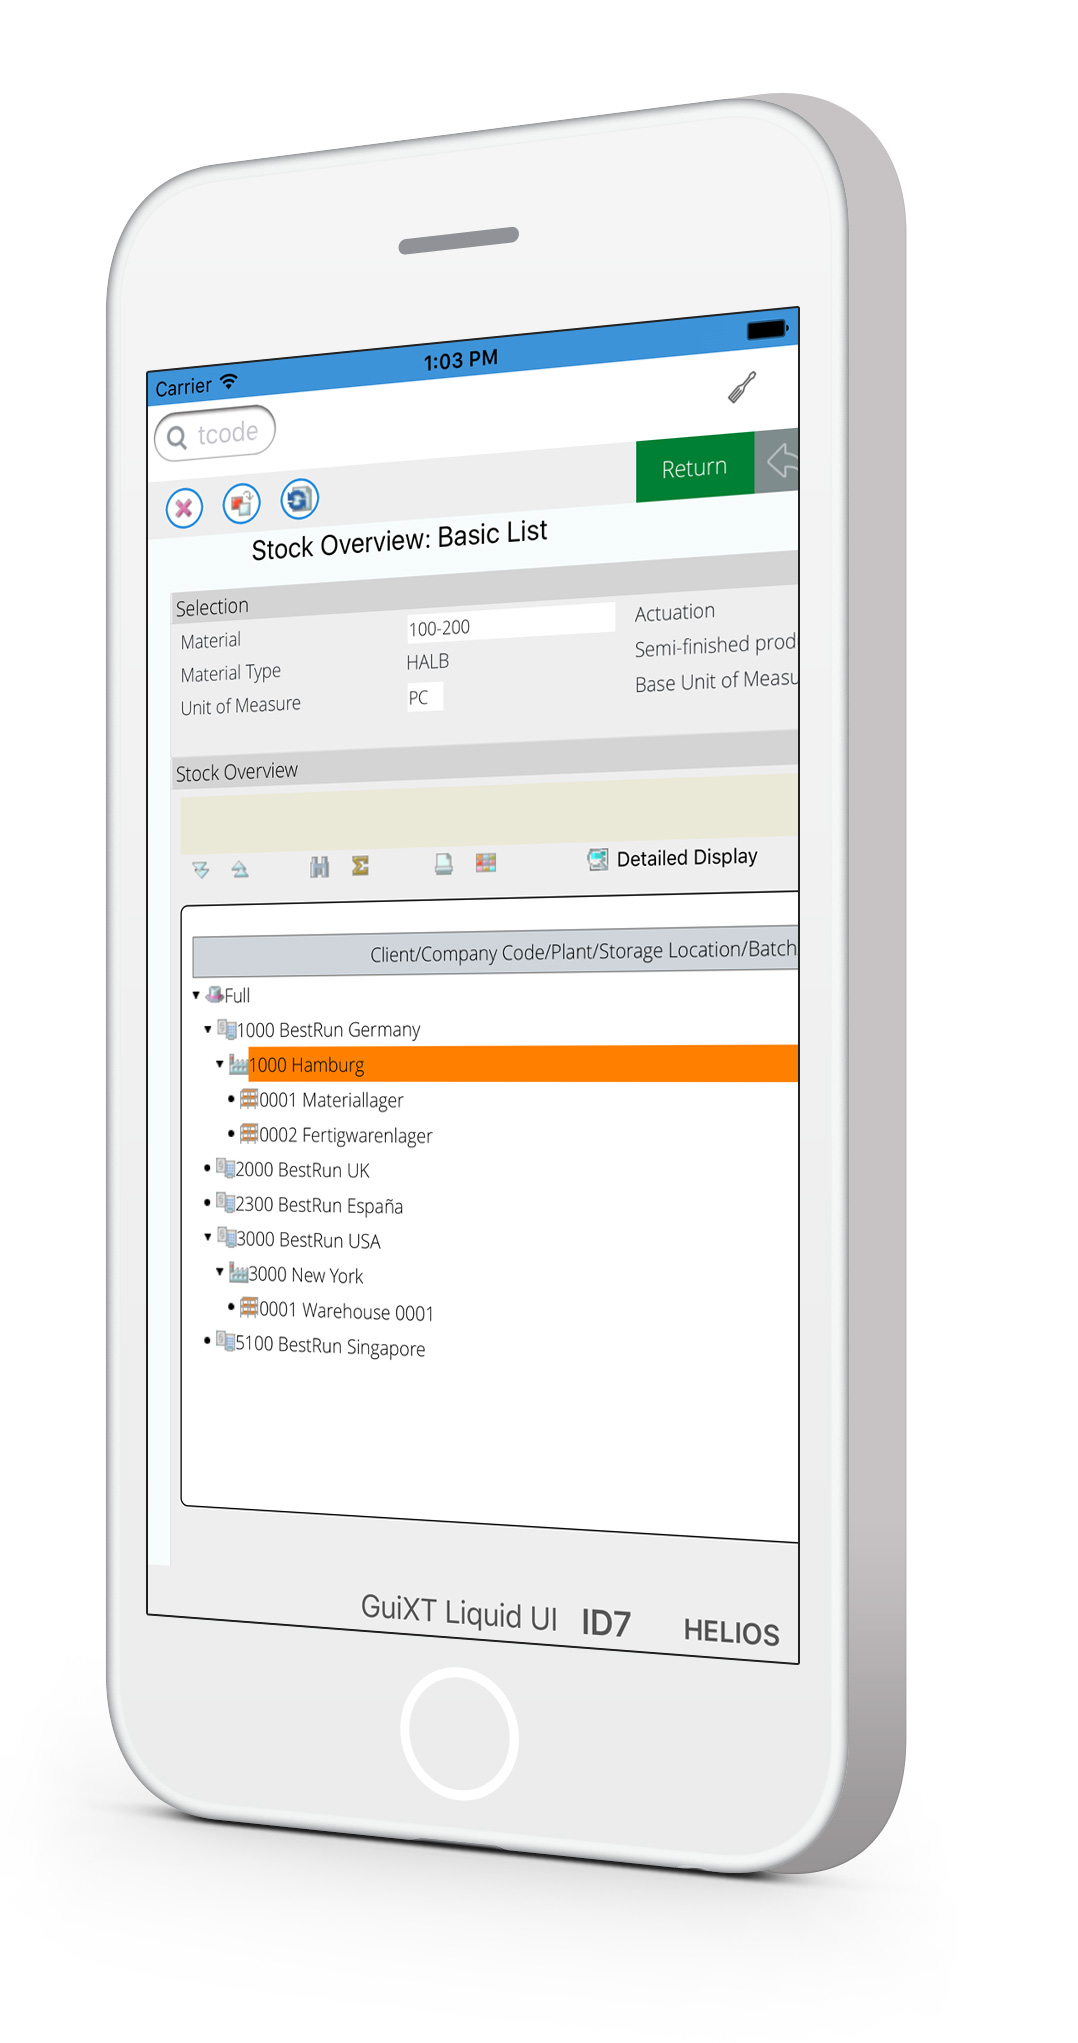Click the expand all double-down arrow icon
Viewport: 1078px width, 2043px height.
pos(201,870)
